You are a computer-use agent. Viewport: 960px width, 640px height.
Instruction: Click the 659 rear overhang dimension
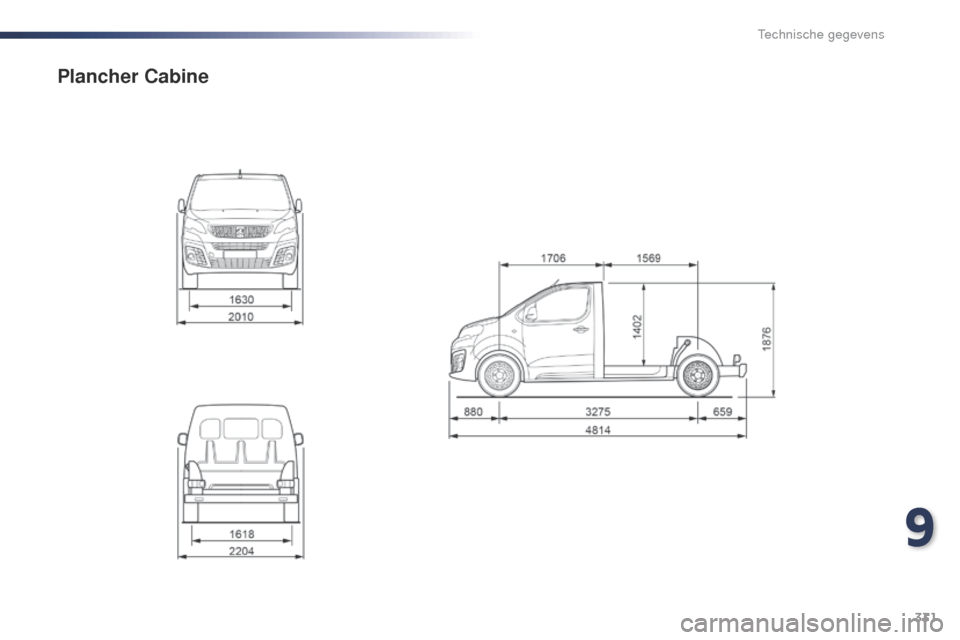pyautogui.click(x=722, y=412)
